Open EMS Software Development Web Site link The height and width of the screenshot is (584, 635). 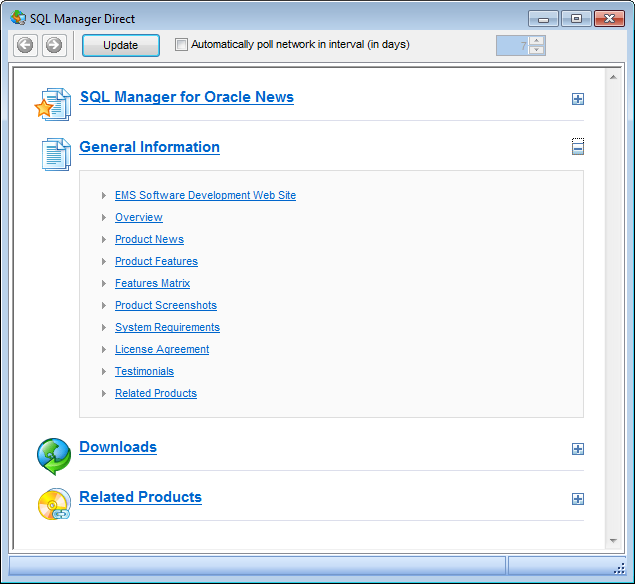click(x=205, y=195)
